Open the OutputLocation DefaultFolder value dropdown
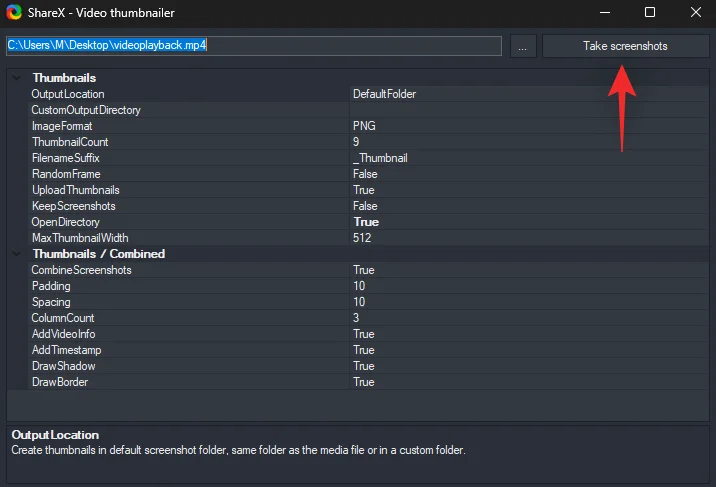The image size is (716, 487). pos(528,94)
